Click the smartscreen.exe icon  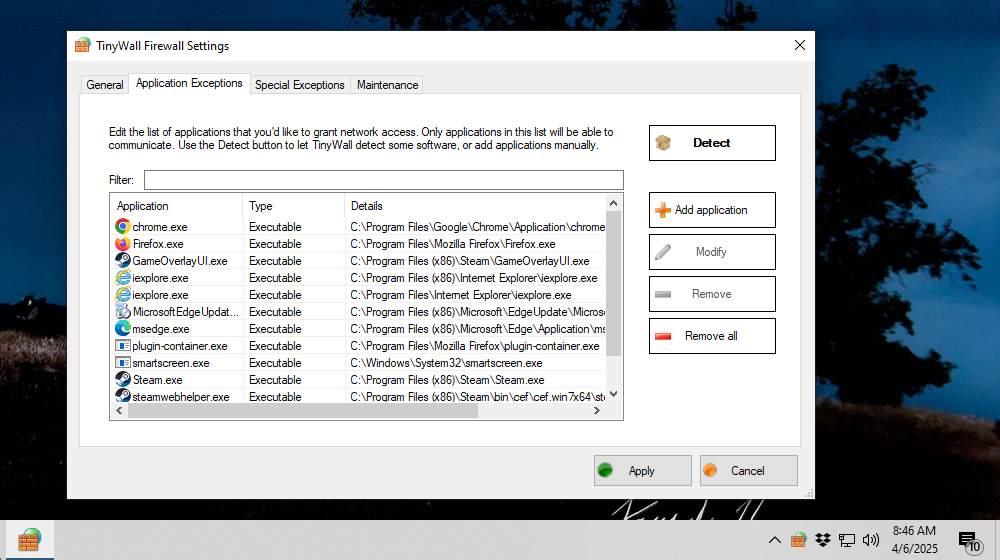[122, 362]
